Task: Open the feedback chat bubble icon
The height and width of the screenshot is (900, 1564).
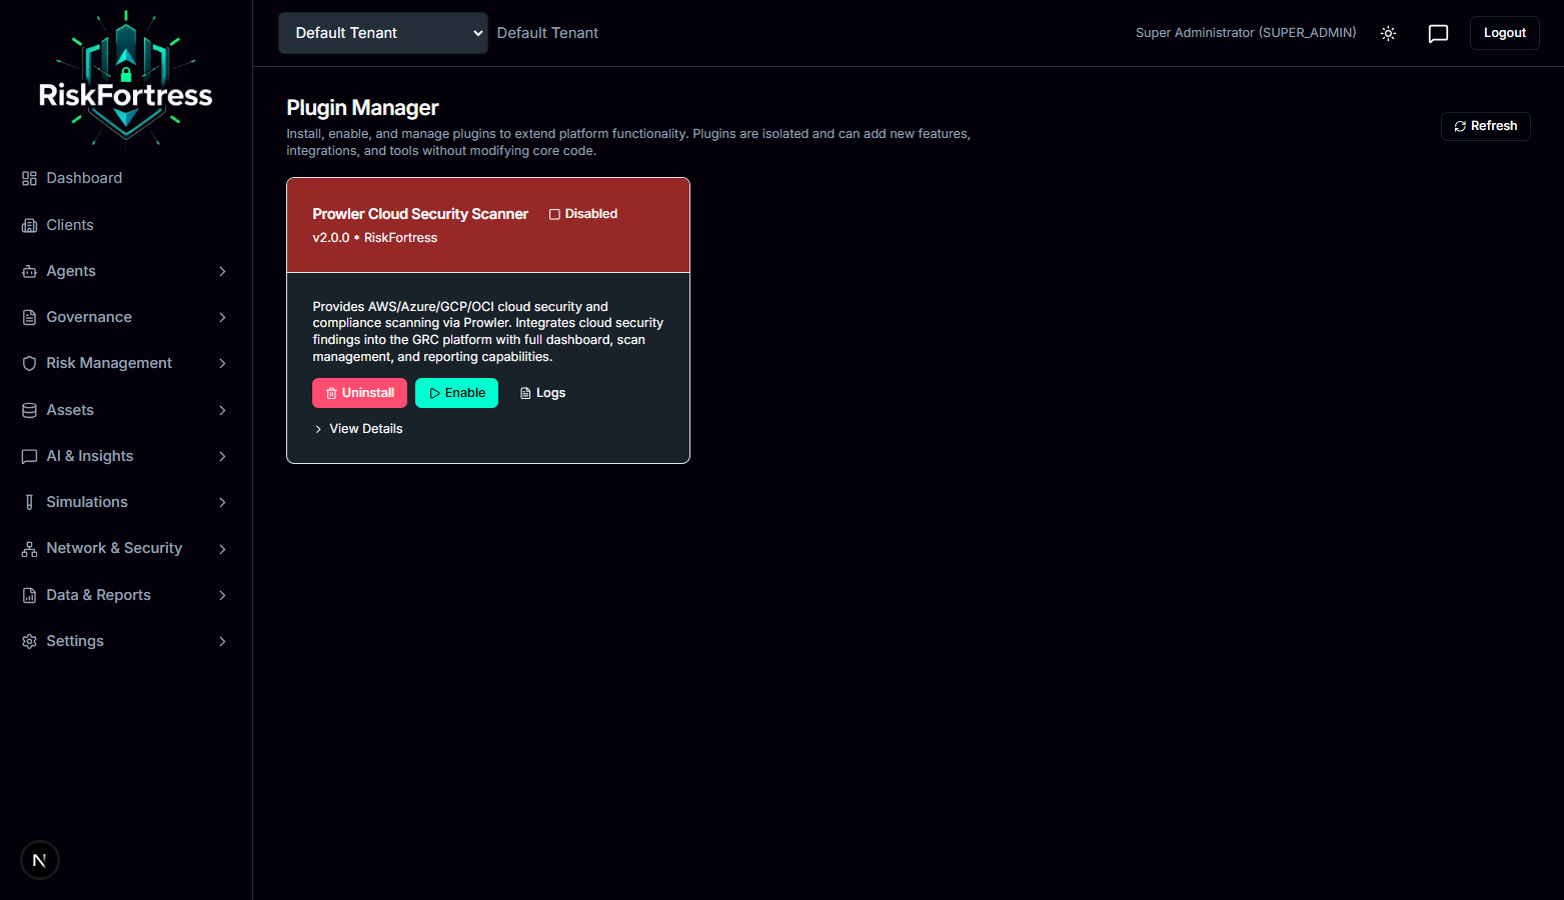Action: tap(1438, 33)
